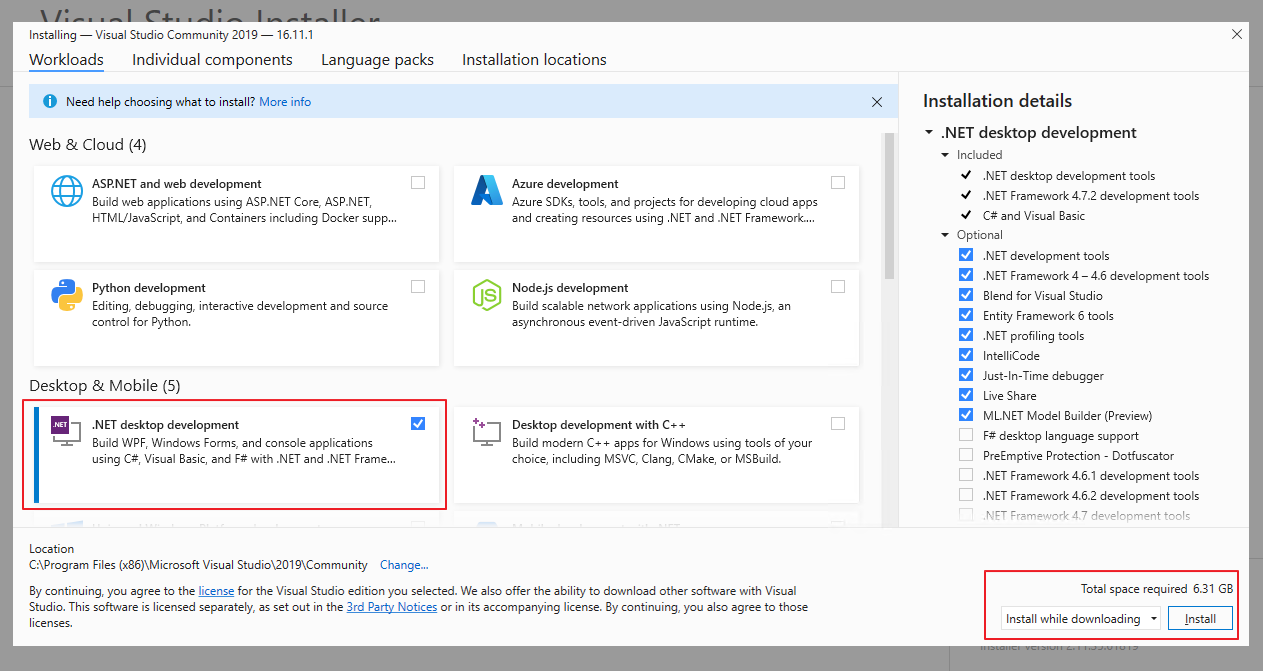This screenshot has height=671, width=1263.
Task: Dismiss the 'Need help choosing' banner
Action: [877, 101]
